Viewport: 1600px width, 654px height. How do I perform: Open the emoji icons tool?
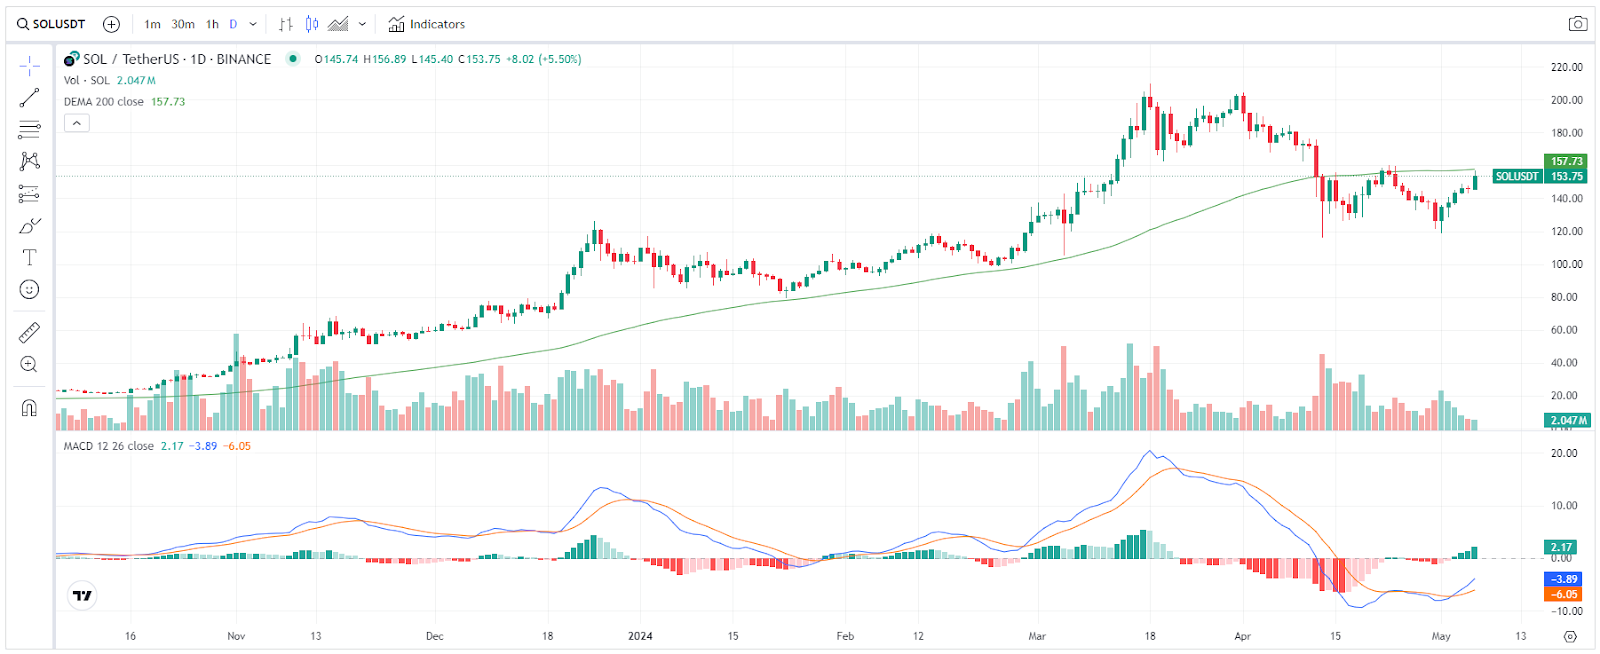tap(30, 290)
